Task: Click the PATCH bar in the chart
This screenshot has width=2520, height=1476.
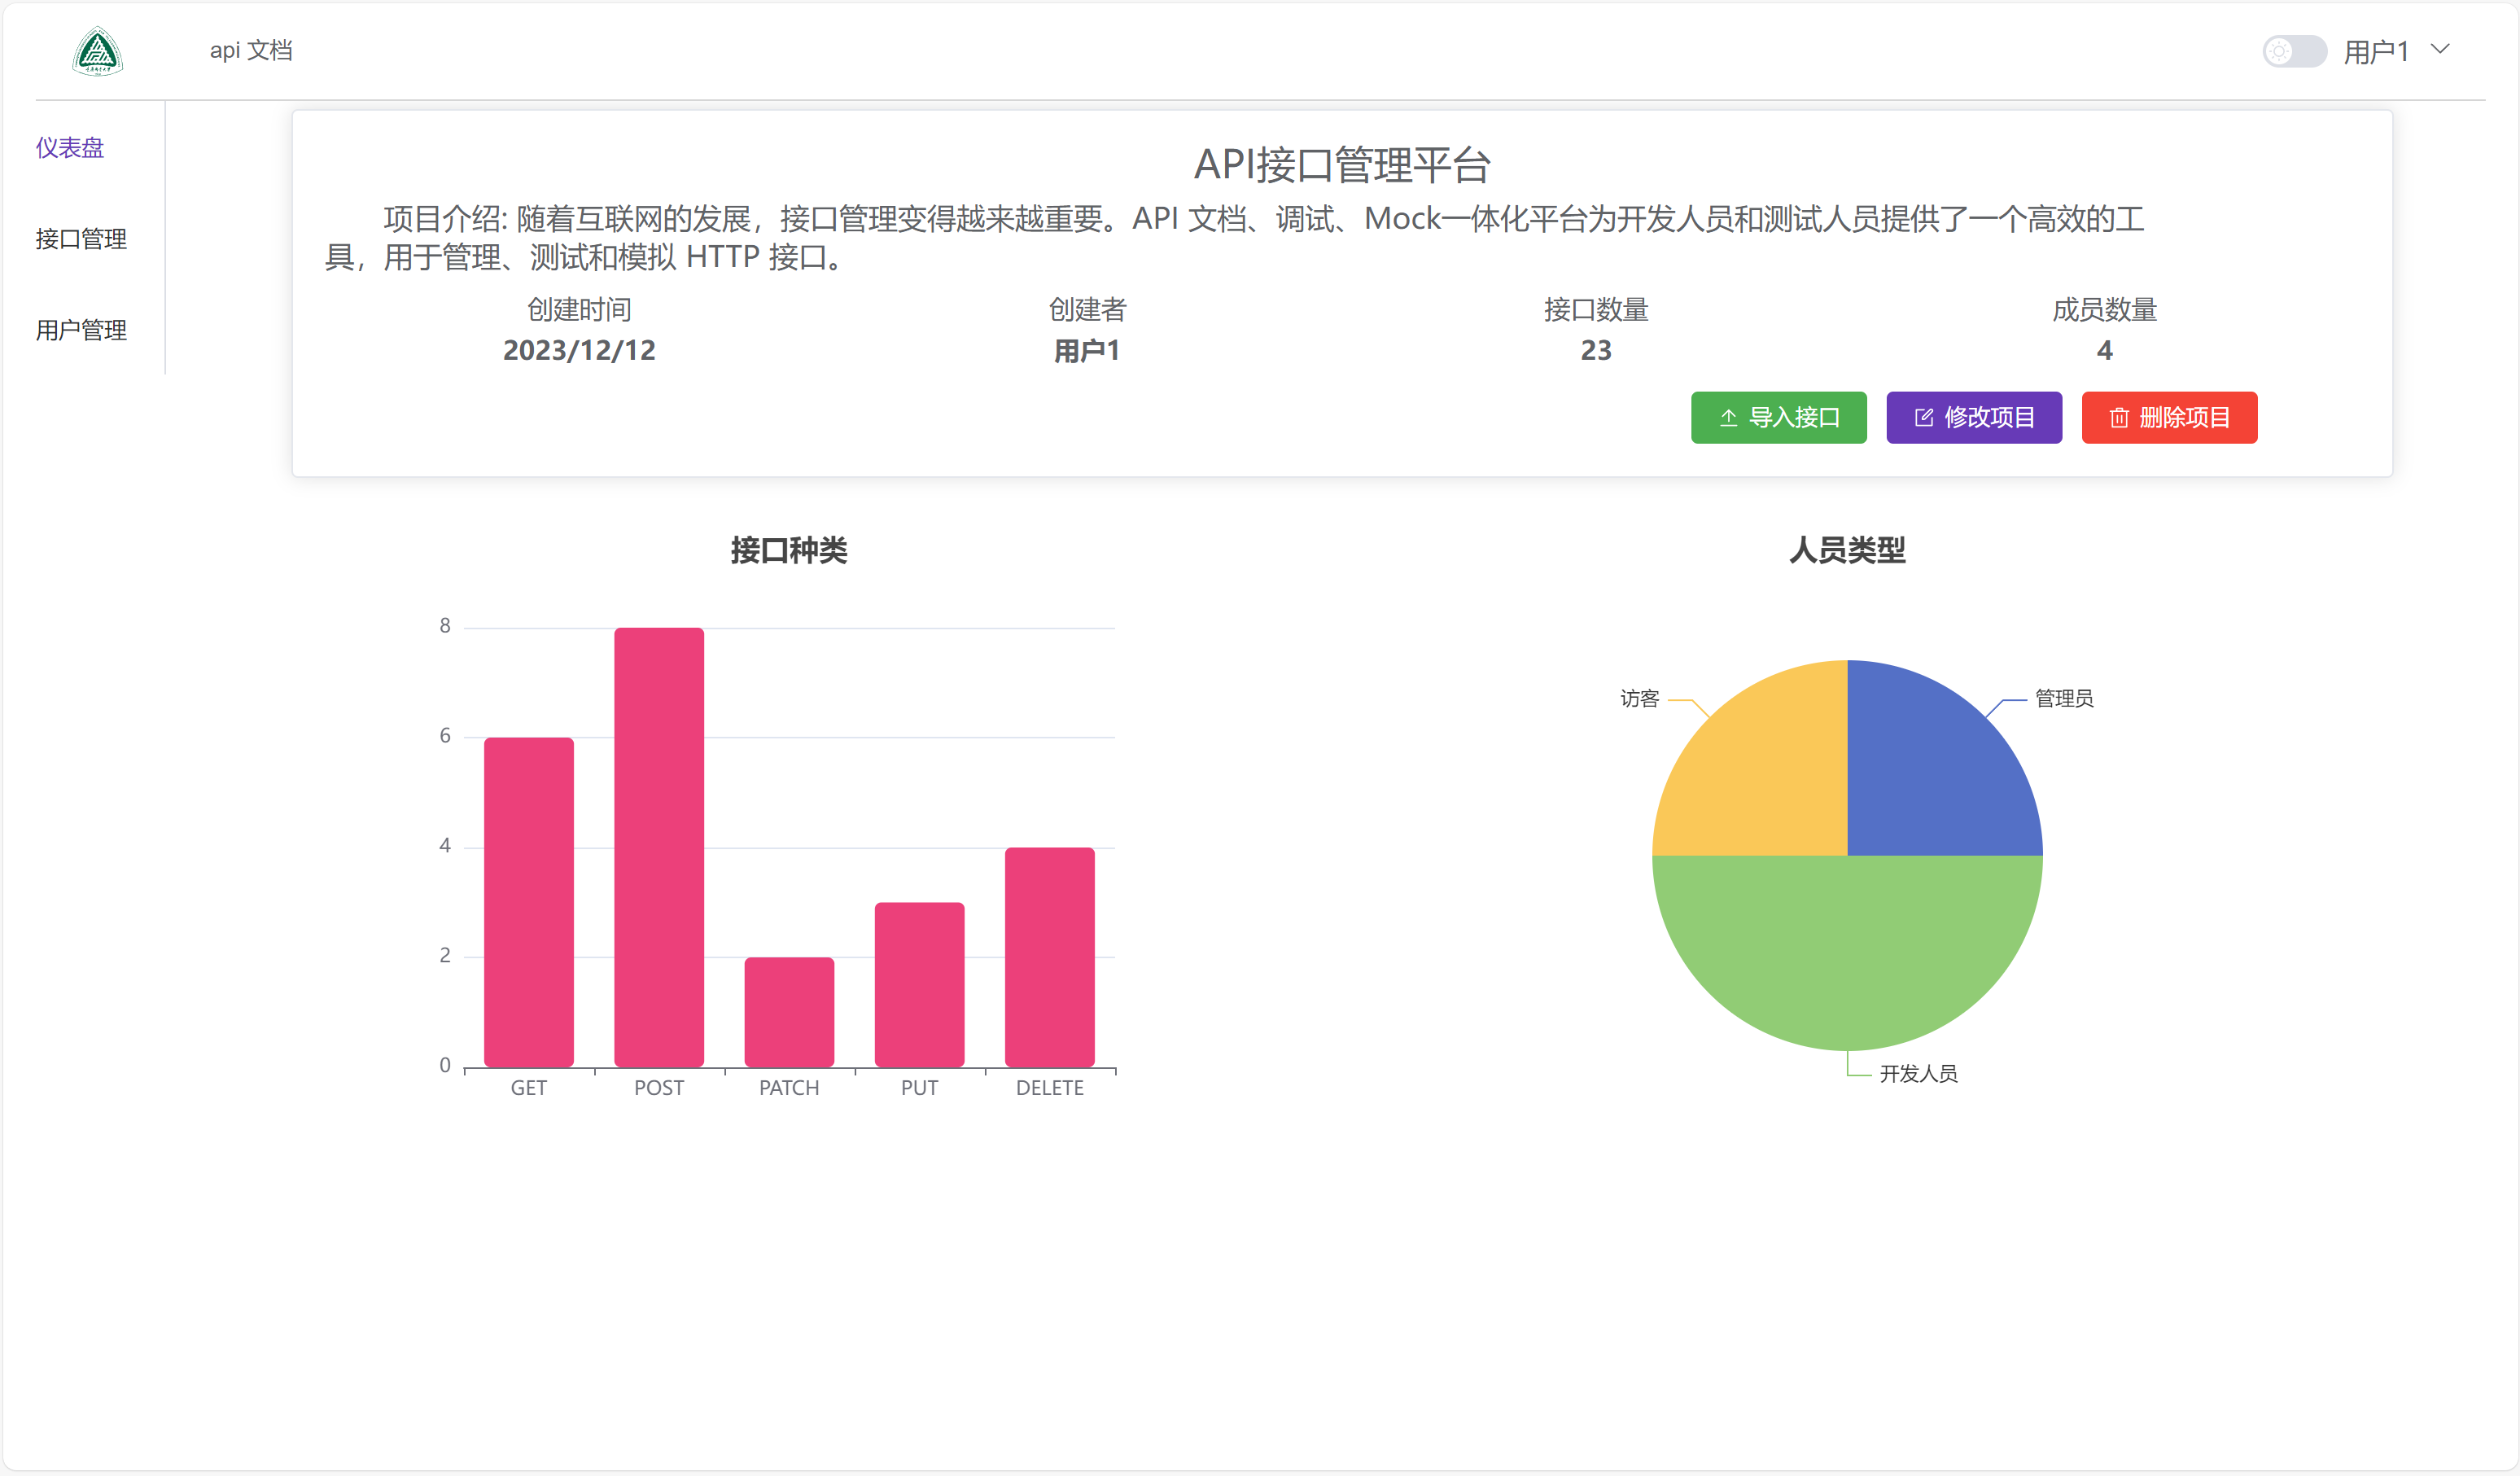Action: point(789,1012)
